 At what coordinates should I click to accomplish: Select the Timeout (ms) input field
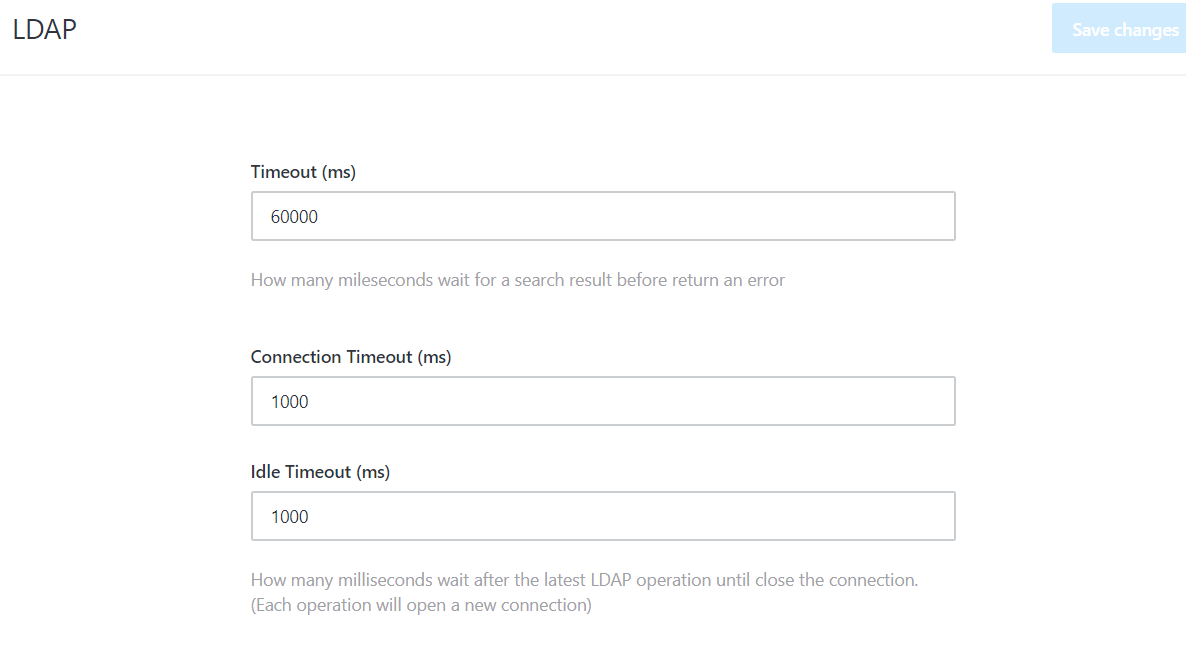(602, 215)
